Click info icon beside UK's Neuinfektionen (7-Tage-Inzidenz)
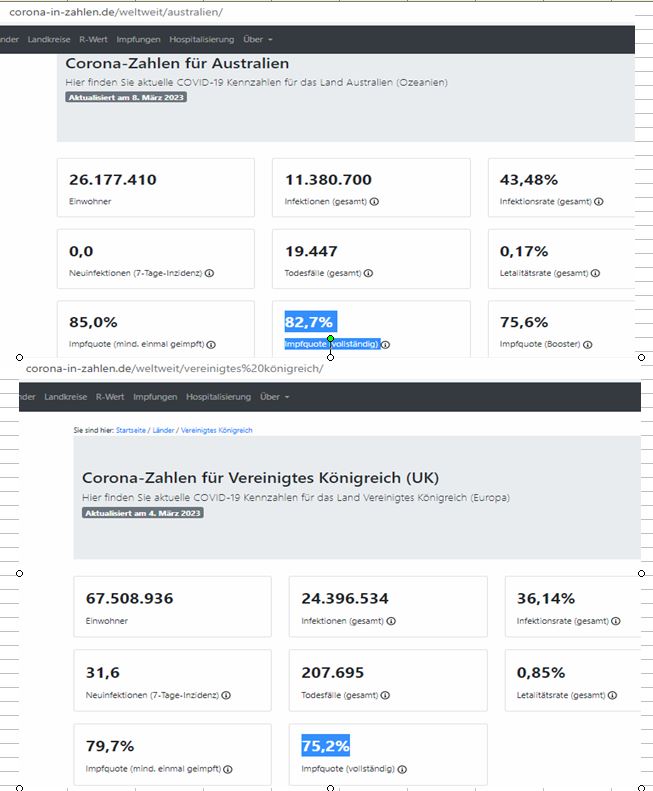The width and height of the screenshot is (653, 791). [x=227, y=695]
